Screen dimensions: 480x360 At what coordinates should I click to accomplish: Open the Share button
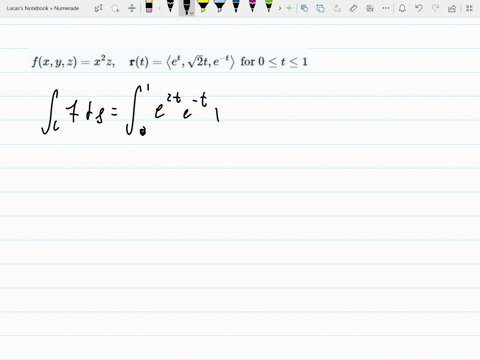pos(452,8)
